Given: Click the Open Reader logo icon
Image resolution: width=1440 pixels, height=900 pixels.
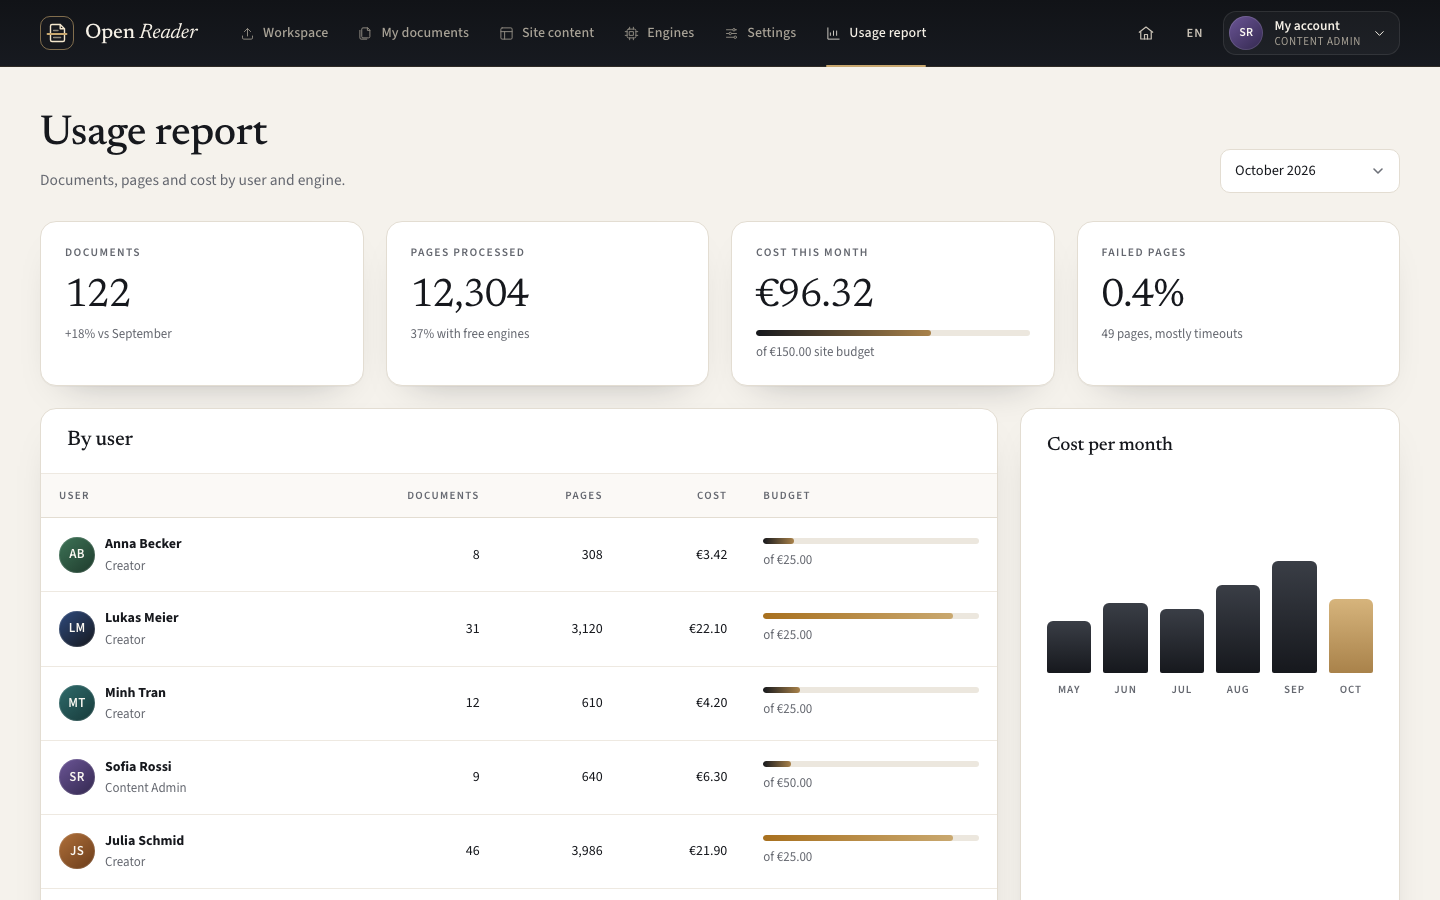Looking at the screenshot, I should [57, 33].
